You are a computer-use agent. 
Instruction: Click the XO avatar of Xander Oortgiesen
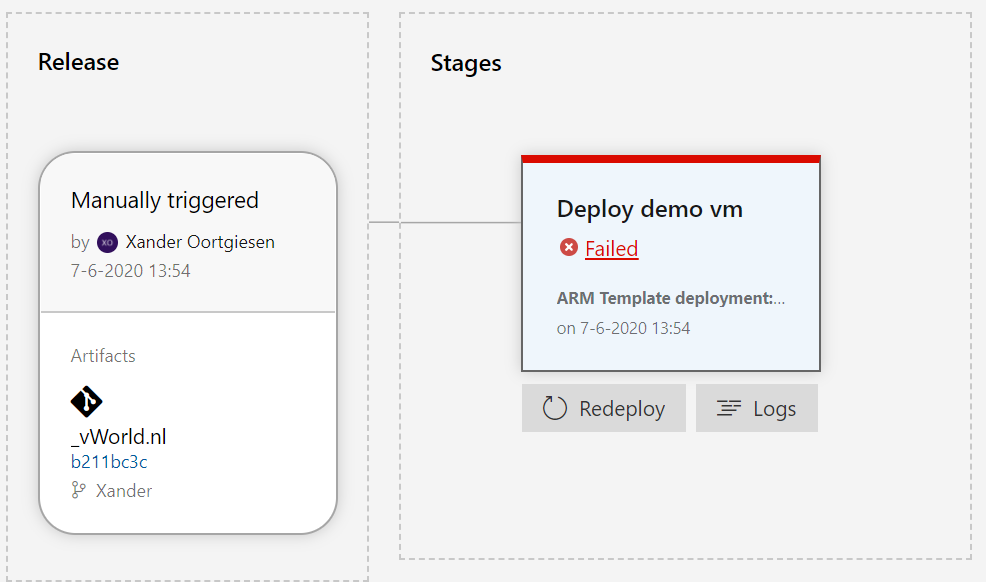point(110,241)
